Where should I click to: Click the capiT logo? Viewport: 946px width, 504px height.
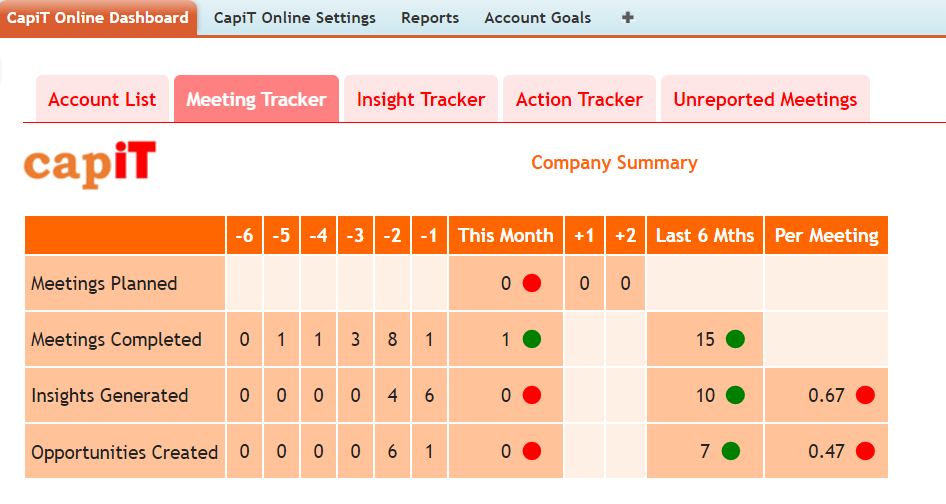pyautogui.click(x=90, y=164)
